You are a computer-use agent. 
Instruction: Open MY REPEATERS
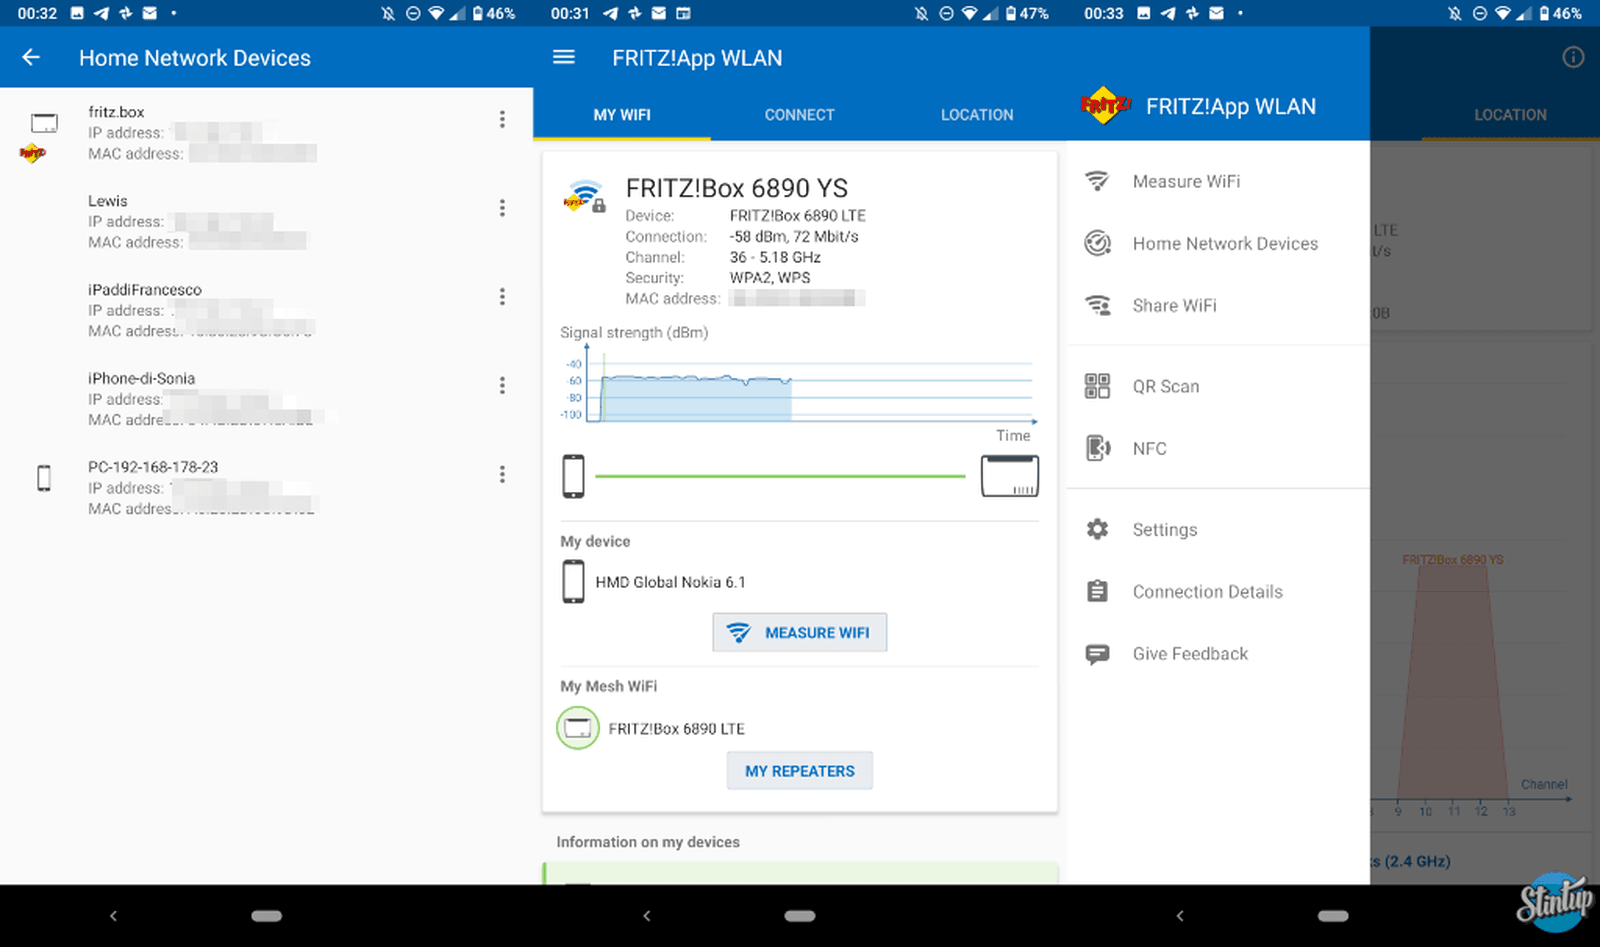pyautogui.click(x=799, y=770)
